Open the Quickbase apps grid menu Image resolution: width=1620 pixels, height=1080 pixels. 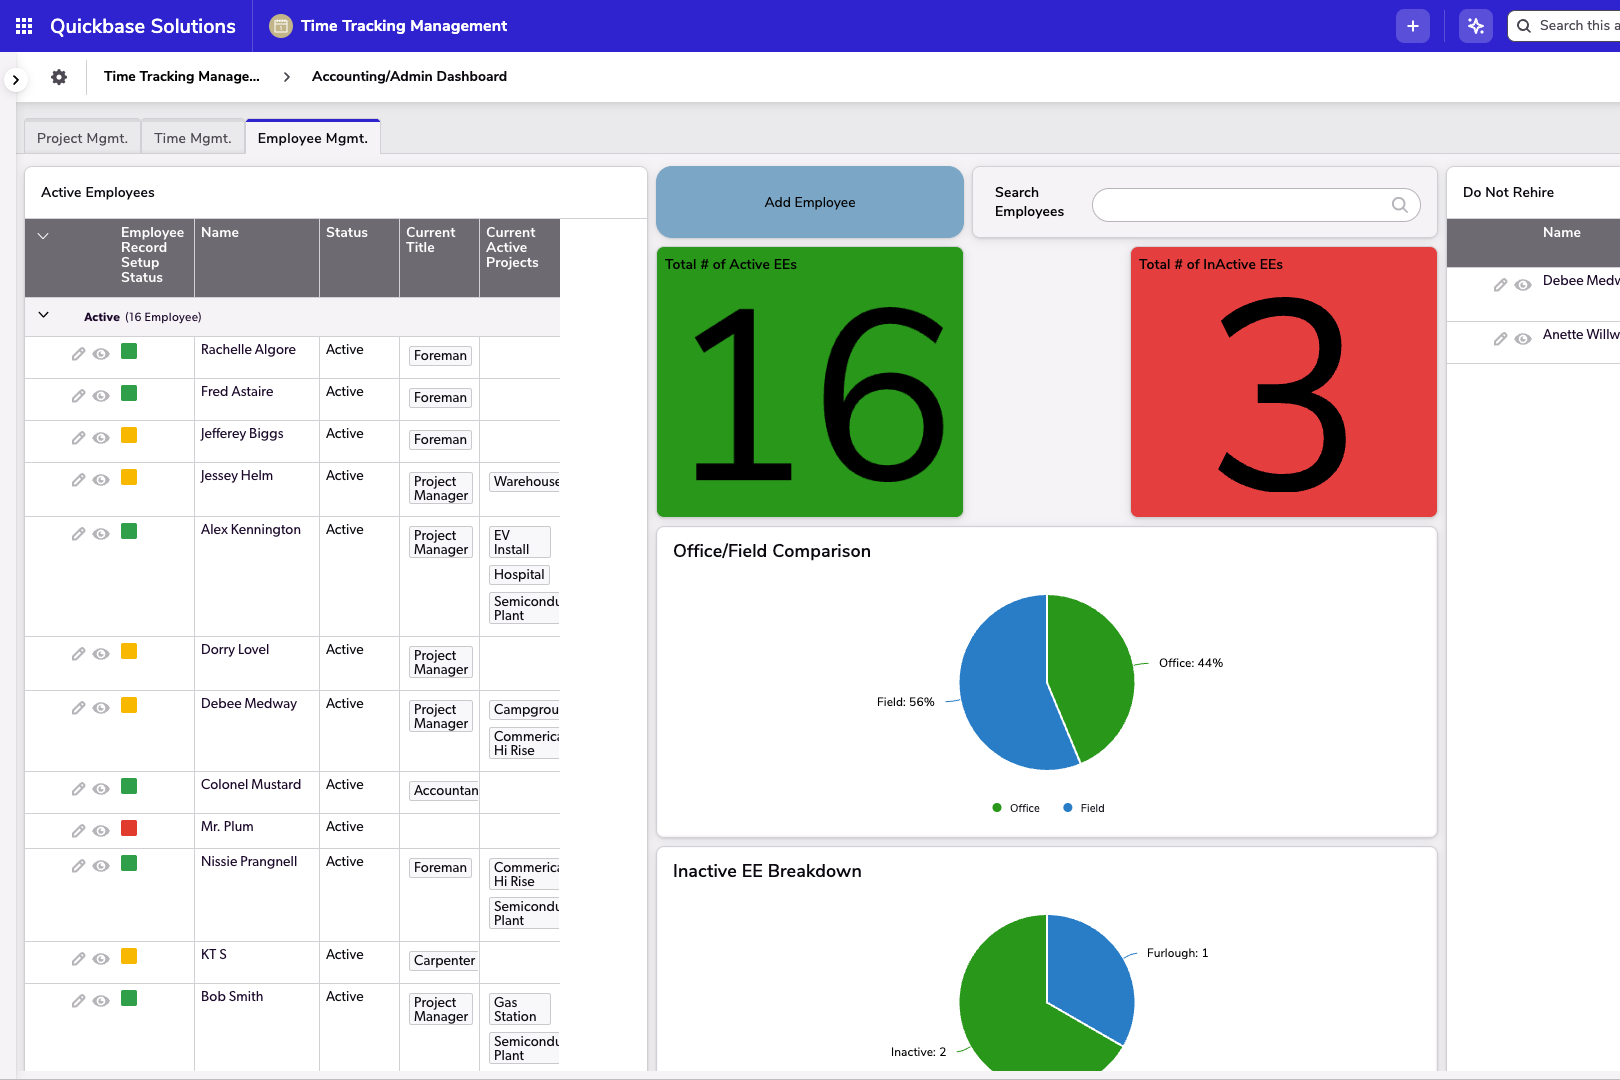pos(24,25)
